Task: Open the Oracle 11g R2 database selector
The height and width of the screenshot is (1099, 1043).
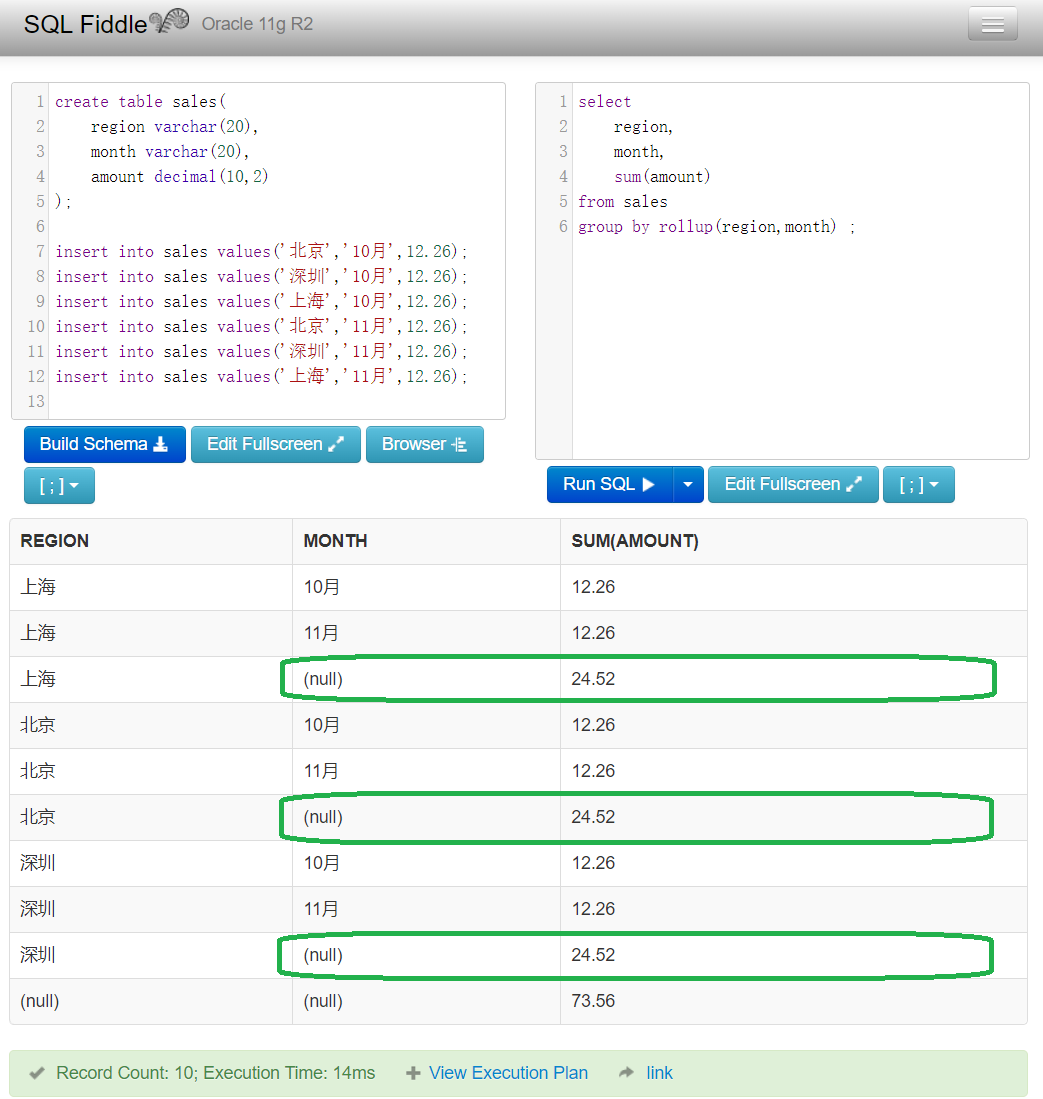Action: coord(257,24)
